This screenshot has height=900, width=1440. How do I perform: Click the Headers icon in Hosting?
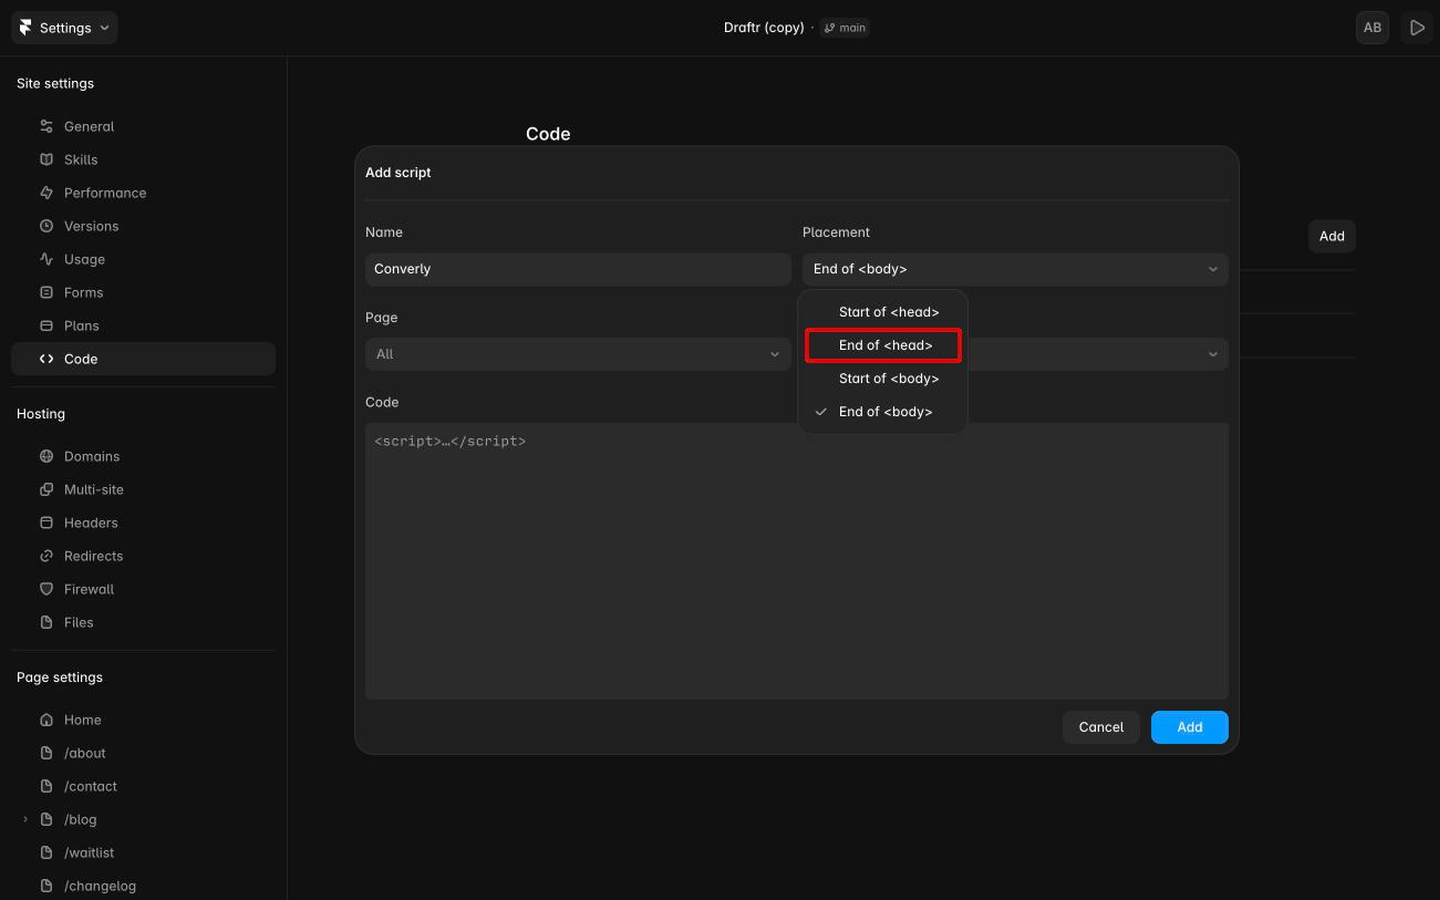tap(46, 522)
